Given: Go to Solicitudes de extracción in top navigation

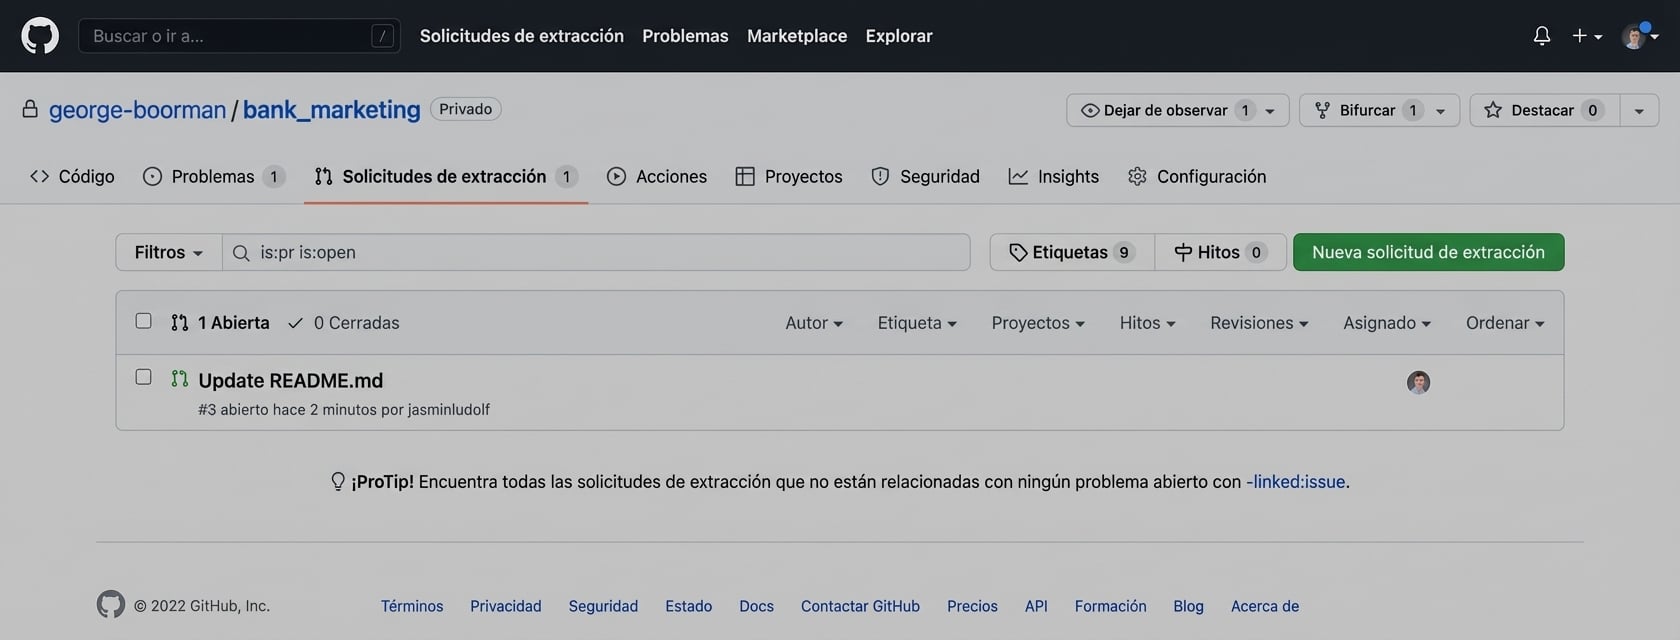Looking at the screenshot, I should coord(522,36).
